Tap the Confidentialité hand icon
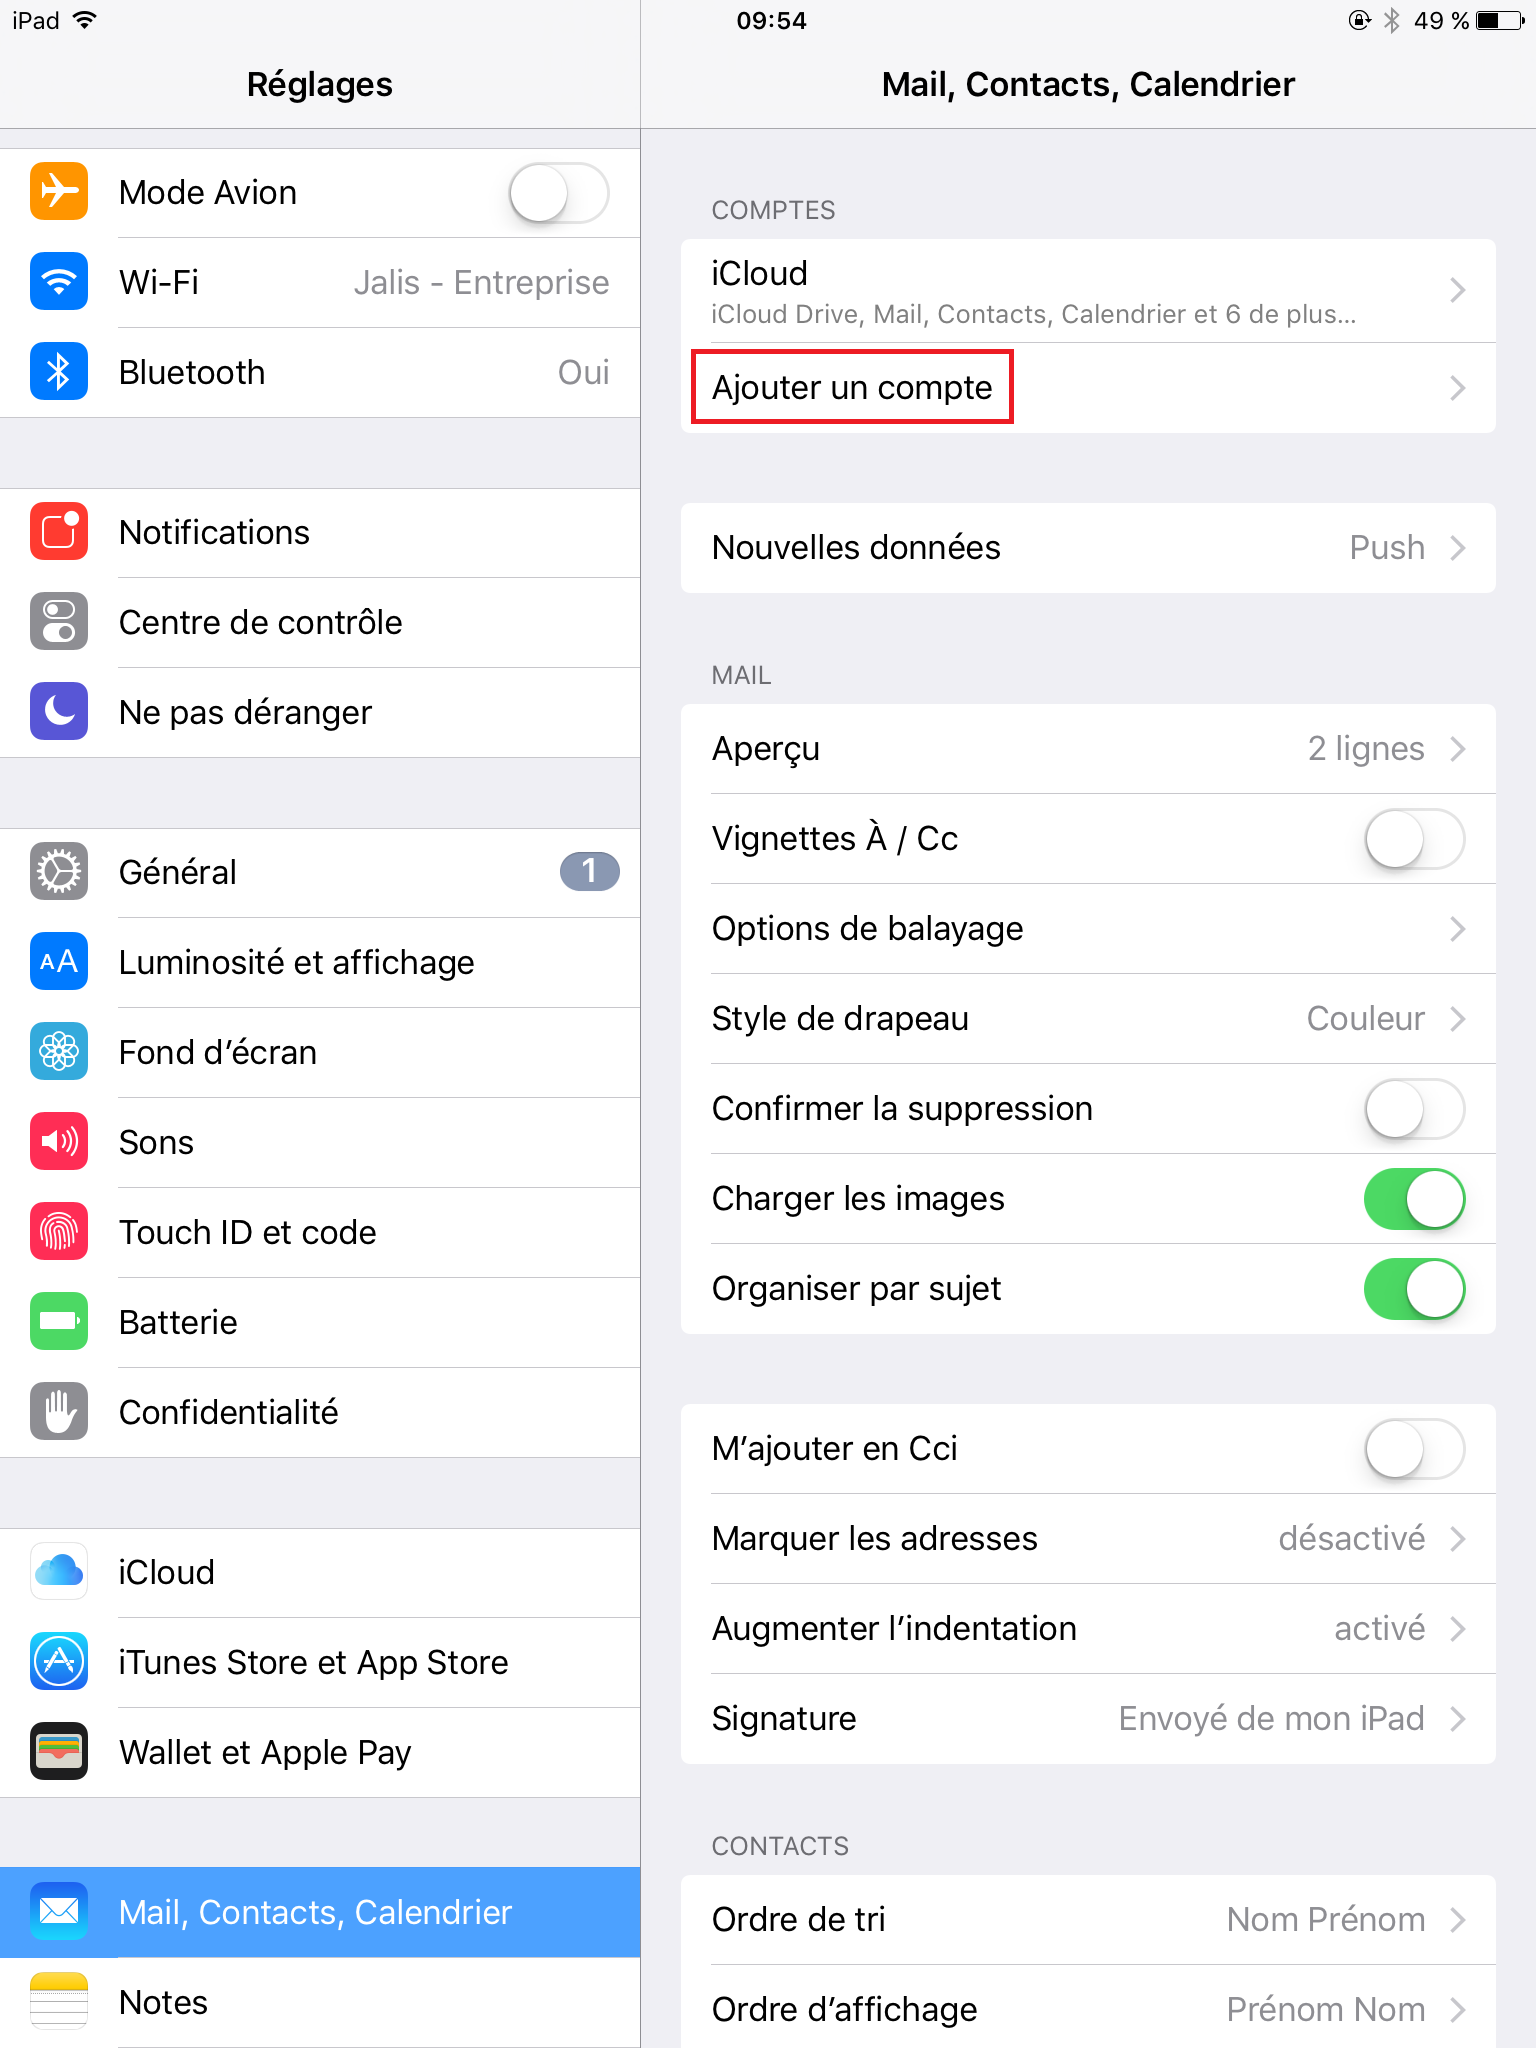Viewport: 1536px width, 2048px height. click(59, 1411)
